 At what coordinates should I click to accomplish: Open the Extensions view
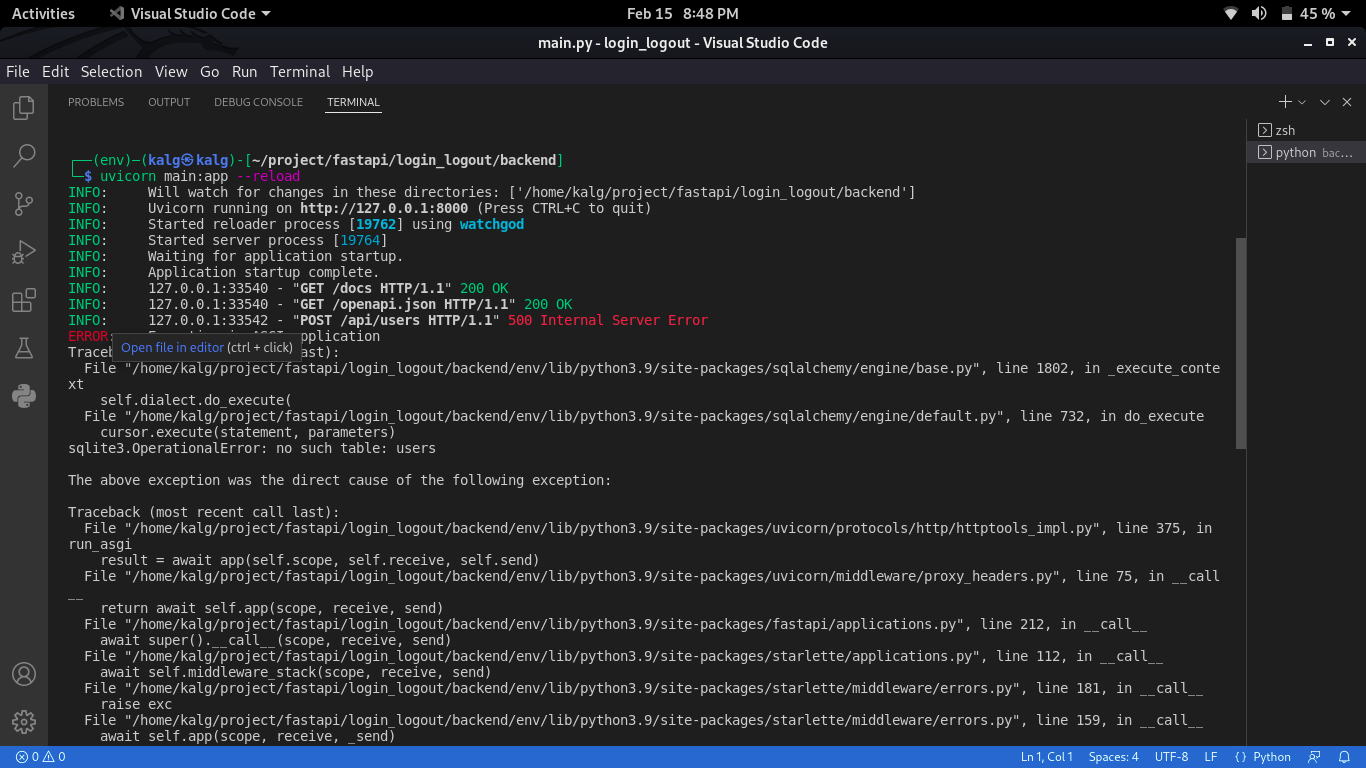pyautogui.click(x=23, y=300)
